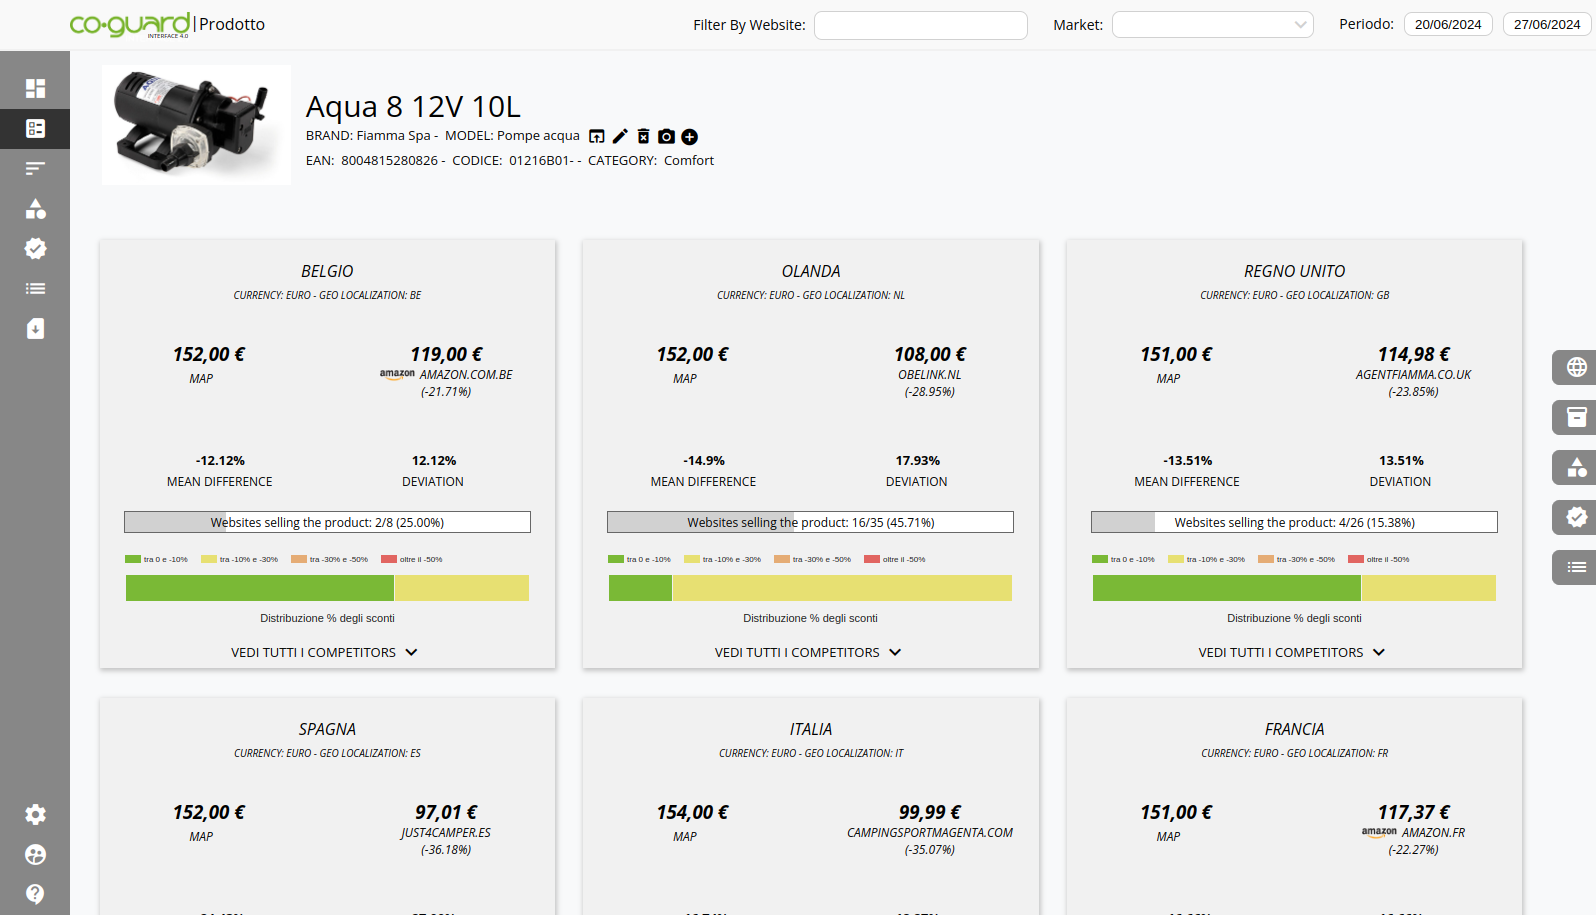1596x915 pixels.
Task: Click the Aqua 8 pump product thumbnail
Action: pos(196,125)
